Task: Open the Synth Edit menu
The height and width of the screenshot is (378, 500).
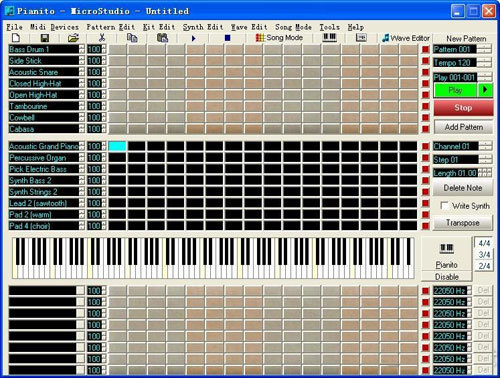Action: [x=203, y=27]
